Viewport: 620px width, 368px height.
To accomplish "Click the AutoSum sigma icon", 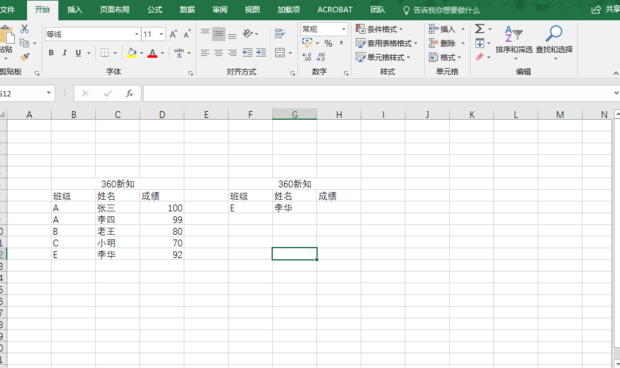I will pyautogui.click(x=480, y=29).
